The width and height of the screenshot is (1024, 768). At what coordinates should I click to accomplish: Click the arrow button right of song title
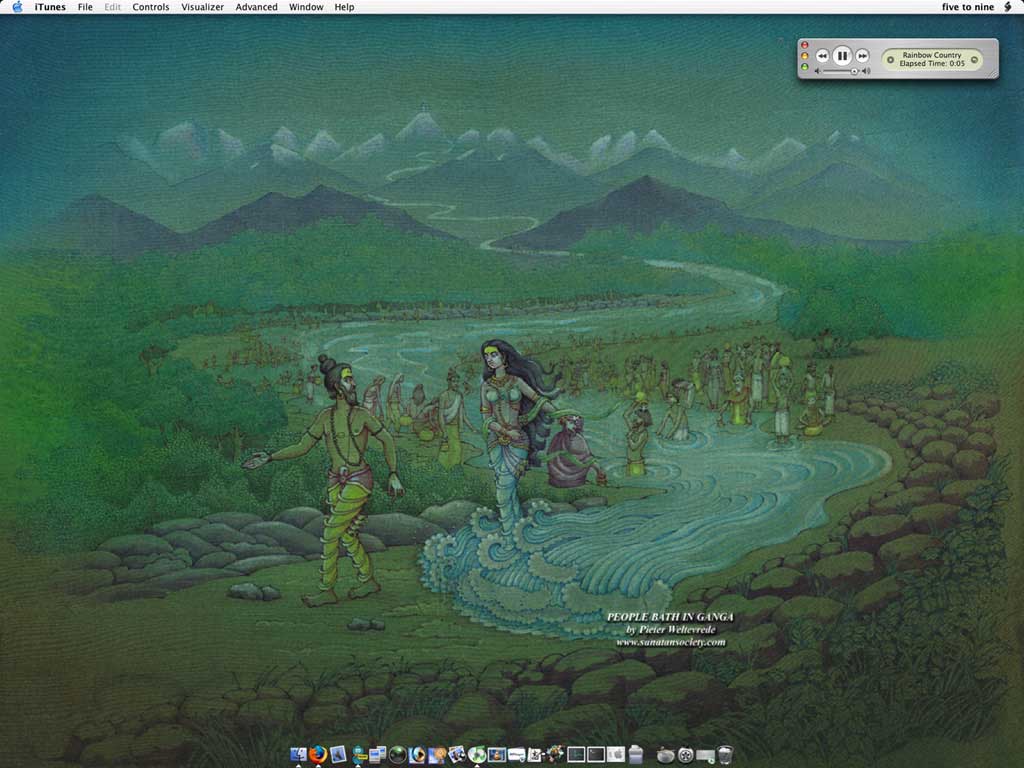coord(974,60)
